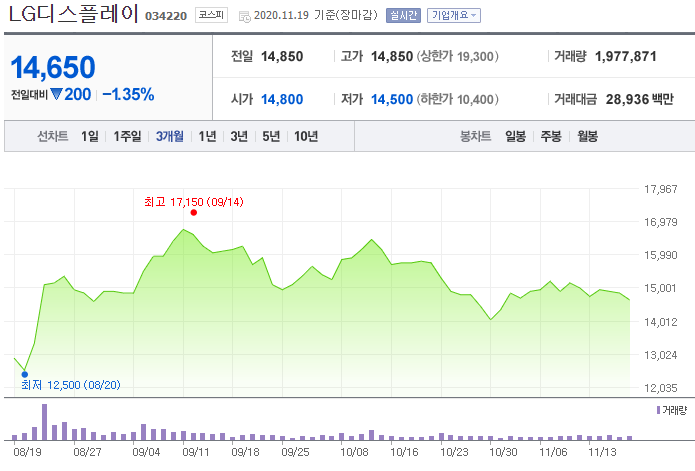The image size is (695, 471).
Task: Click the -1.35% change value
Action: [x=128, y=94]
